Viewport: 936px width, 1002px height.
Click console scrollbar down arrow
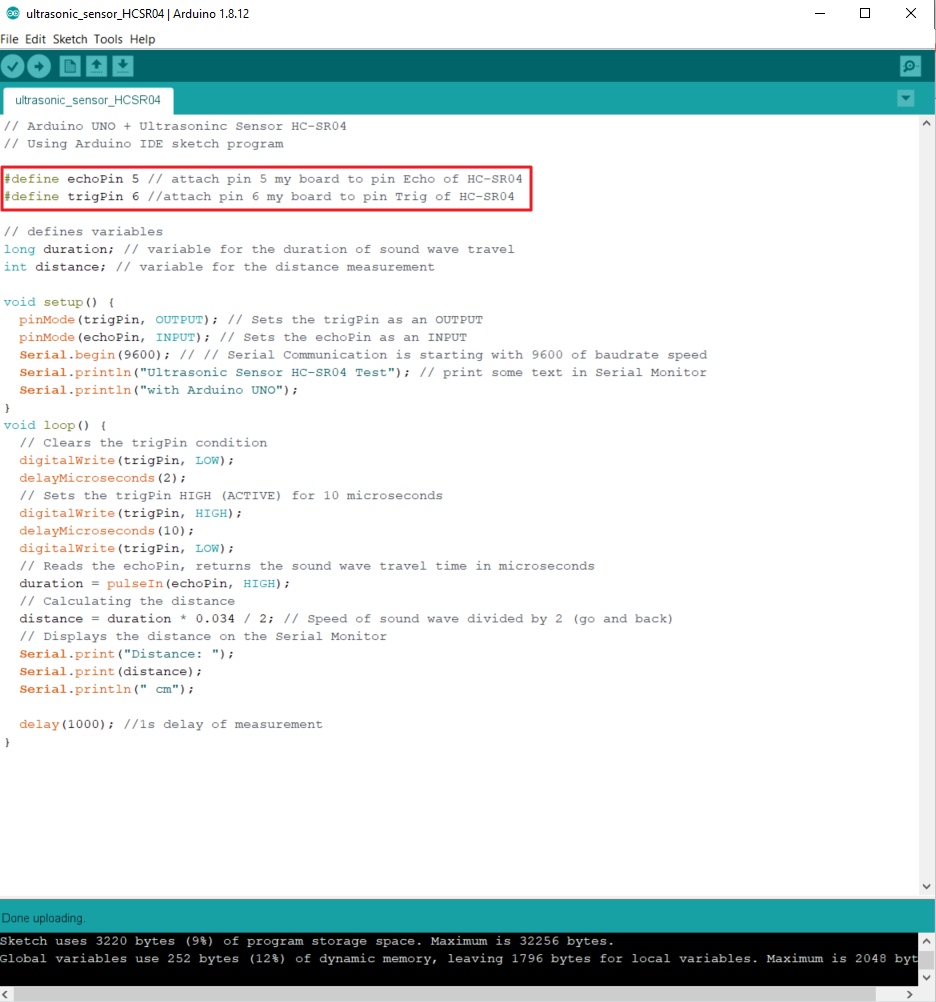click(926, 978)
